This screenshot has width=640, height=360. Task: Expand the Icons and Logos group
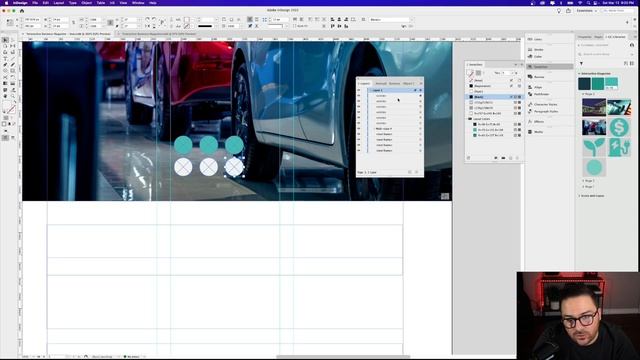tap(579, 196)
